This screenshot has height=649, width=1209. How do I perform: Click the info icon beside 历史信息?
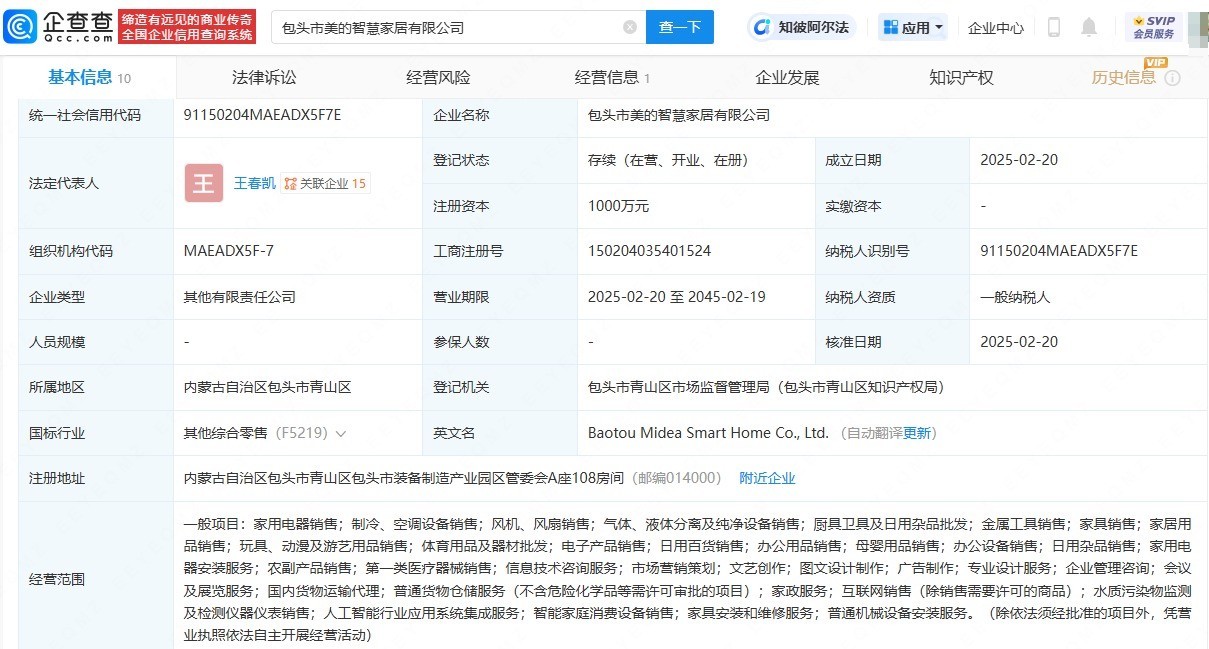[x=1172, y=78]
